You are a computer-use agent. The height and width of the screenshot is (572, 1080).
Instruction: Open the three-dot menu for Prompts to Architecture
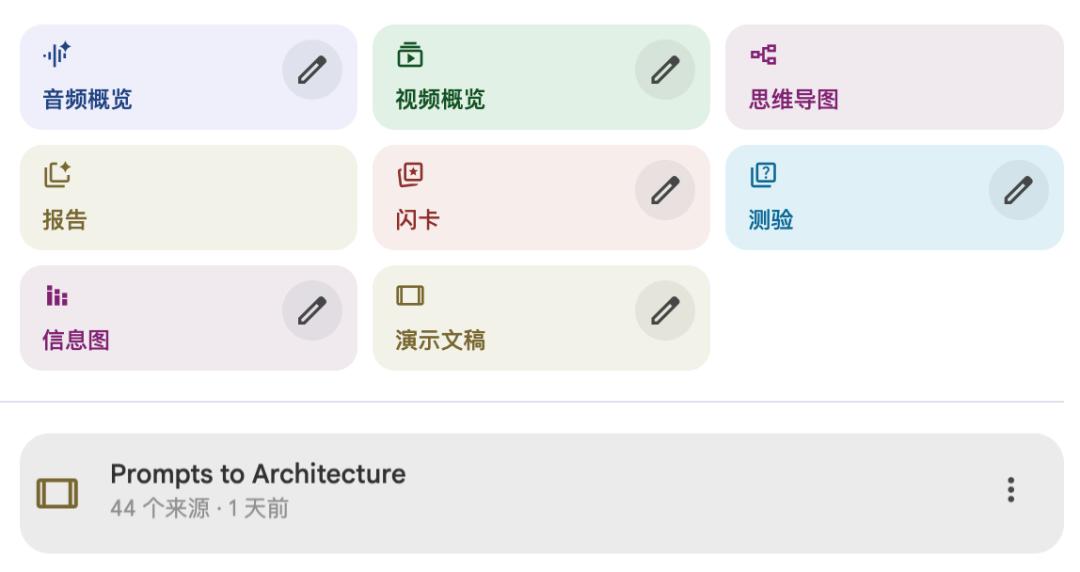pos(1011,490)
